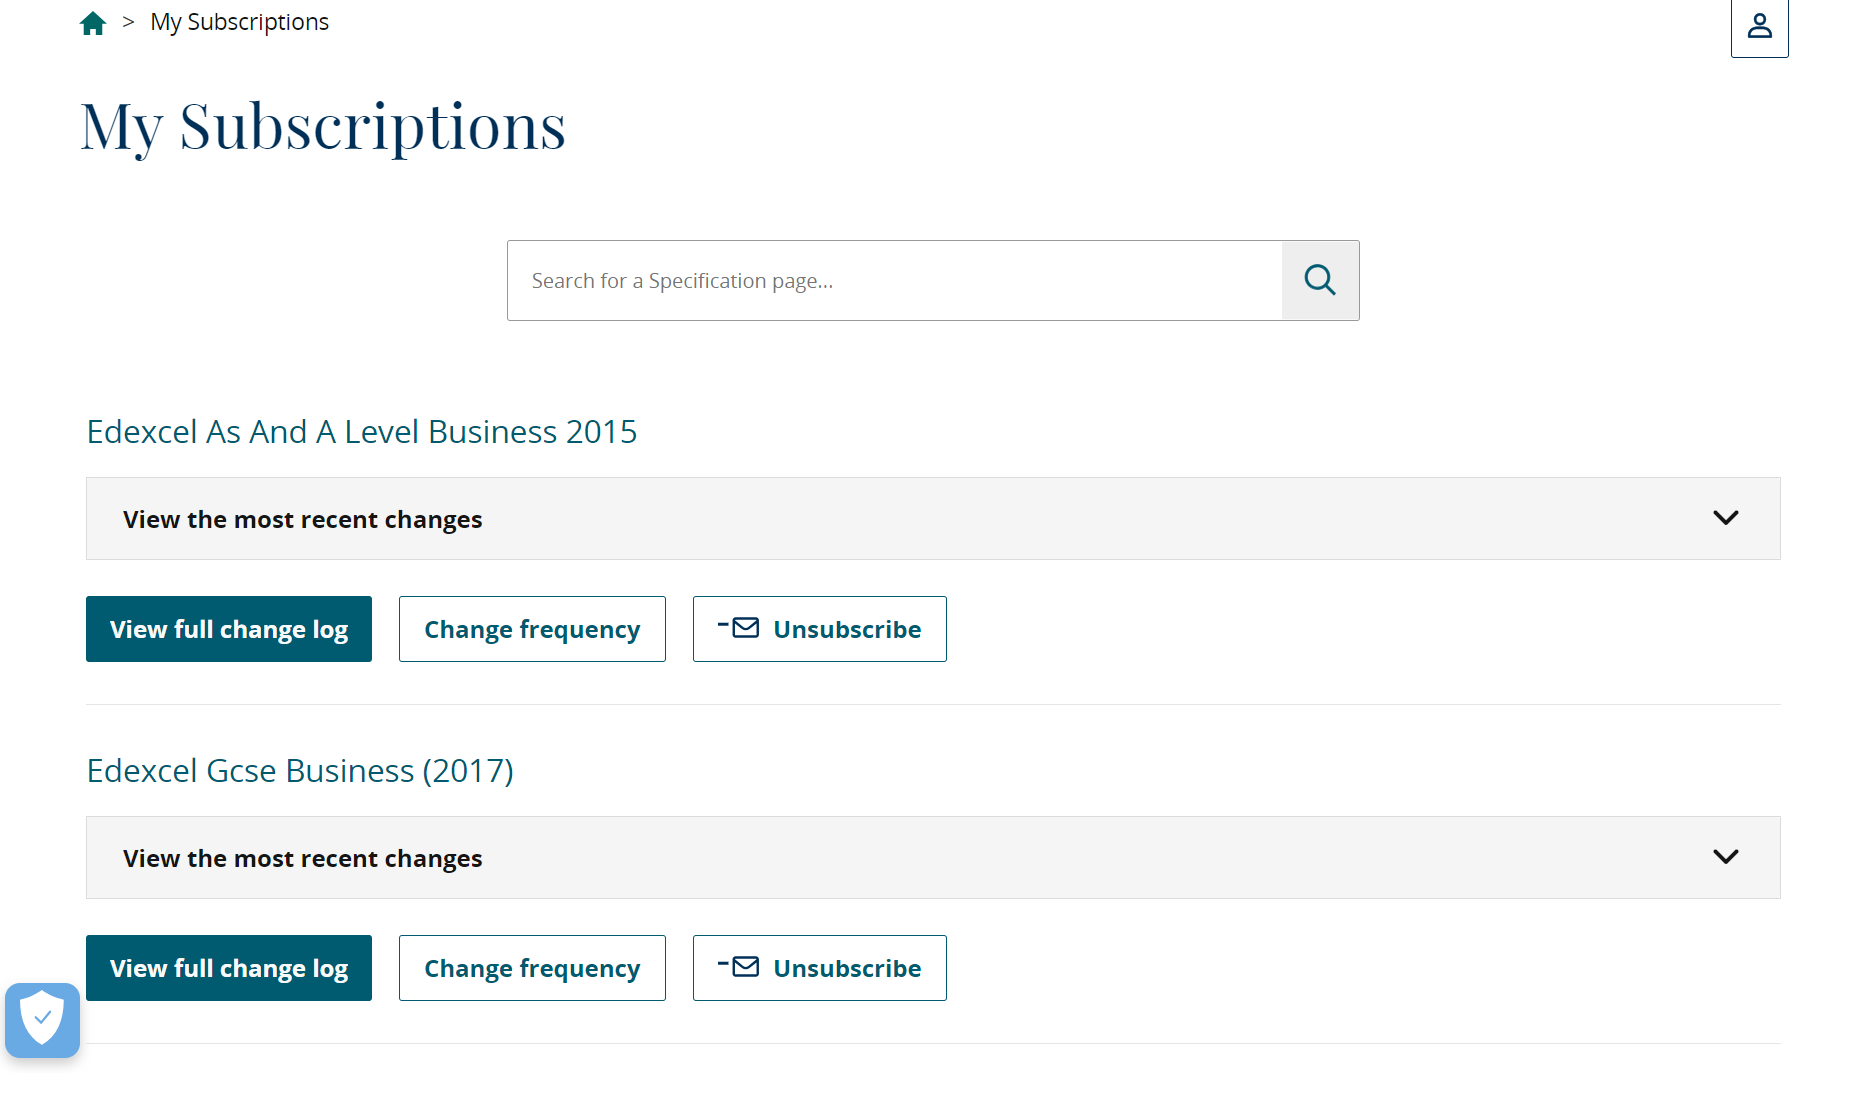Unsubscribe from Edexcel A Level Business 2015
The image size is (1855, 1097).
846,629
